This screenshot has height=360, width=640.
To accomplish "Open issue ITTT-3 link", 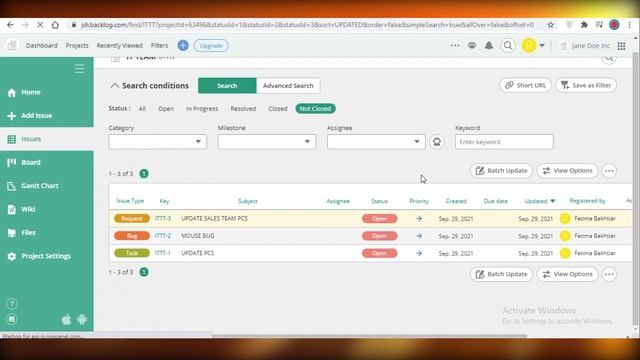I will (163, 218).
